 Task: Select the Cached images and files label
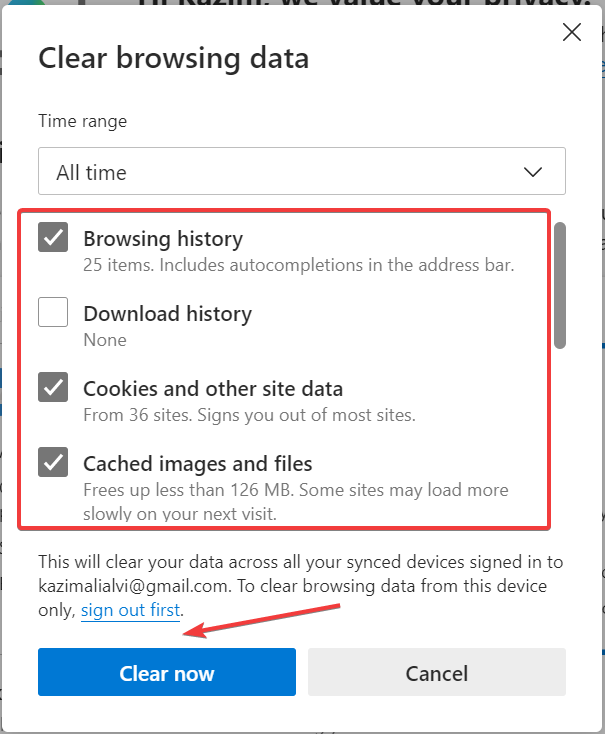(x=198, y=464)
